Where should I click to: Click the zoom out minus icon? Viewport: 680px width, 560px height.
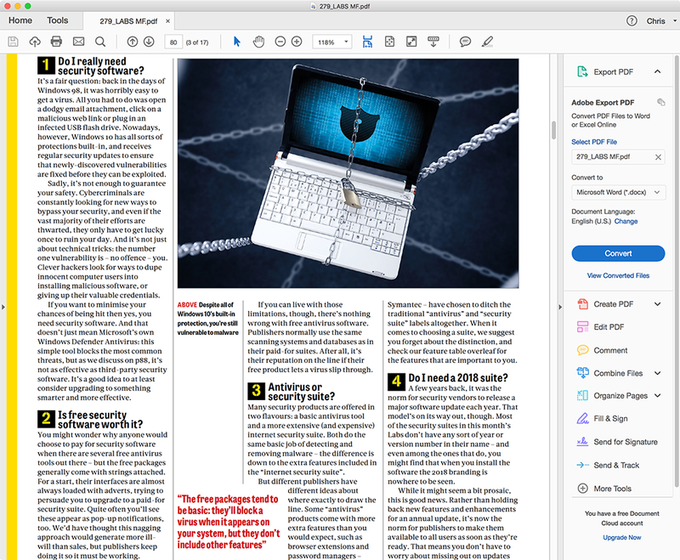[280, 42]
